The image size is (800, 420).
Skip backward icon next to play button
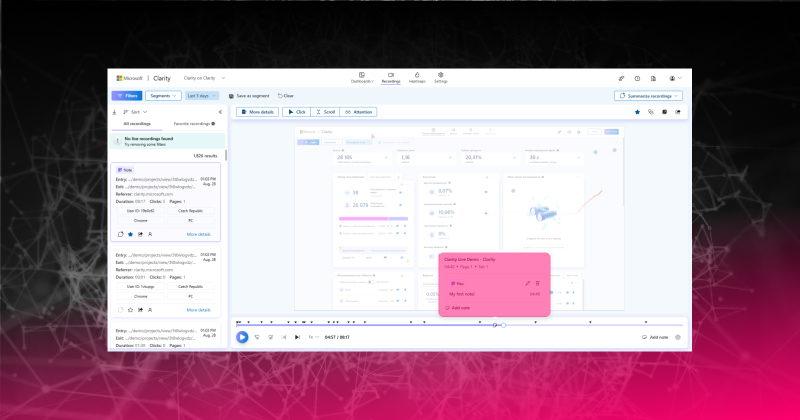coord(257,337)
